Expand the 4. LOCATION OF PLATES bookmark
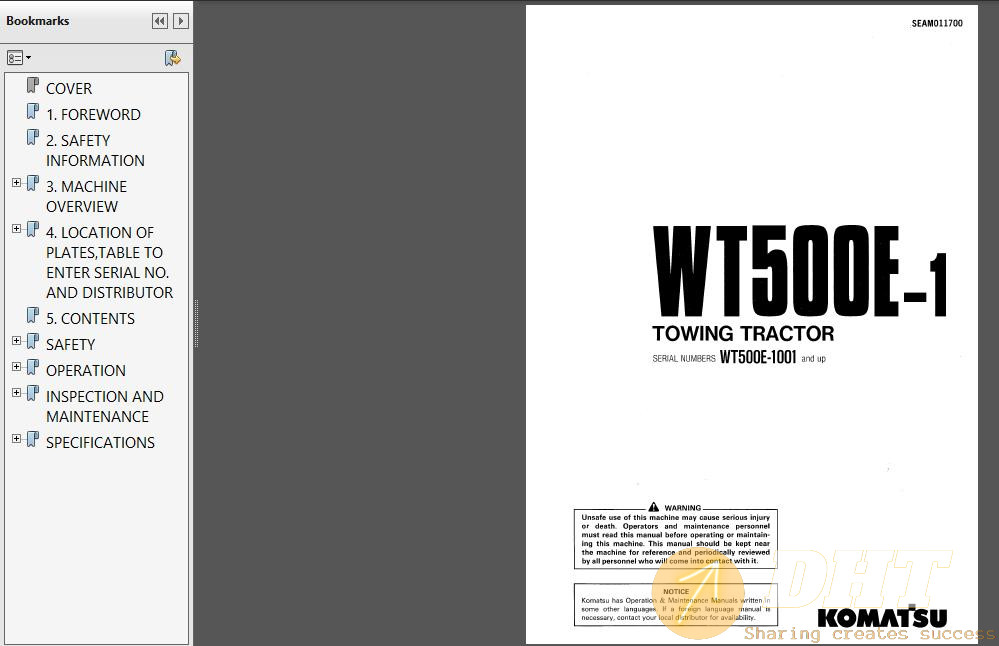This screenshot has height=646, width=999. click(17, 229)
